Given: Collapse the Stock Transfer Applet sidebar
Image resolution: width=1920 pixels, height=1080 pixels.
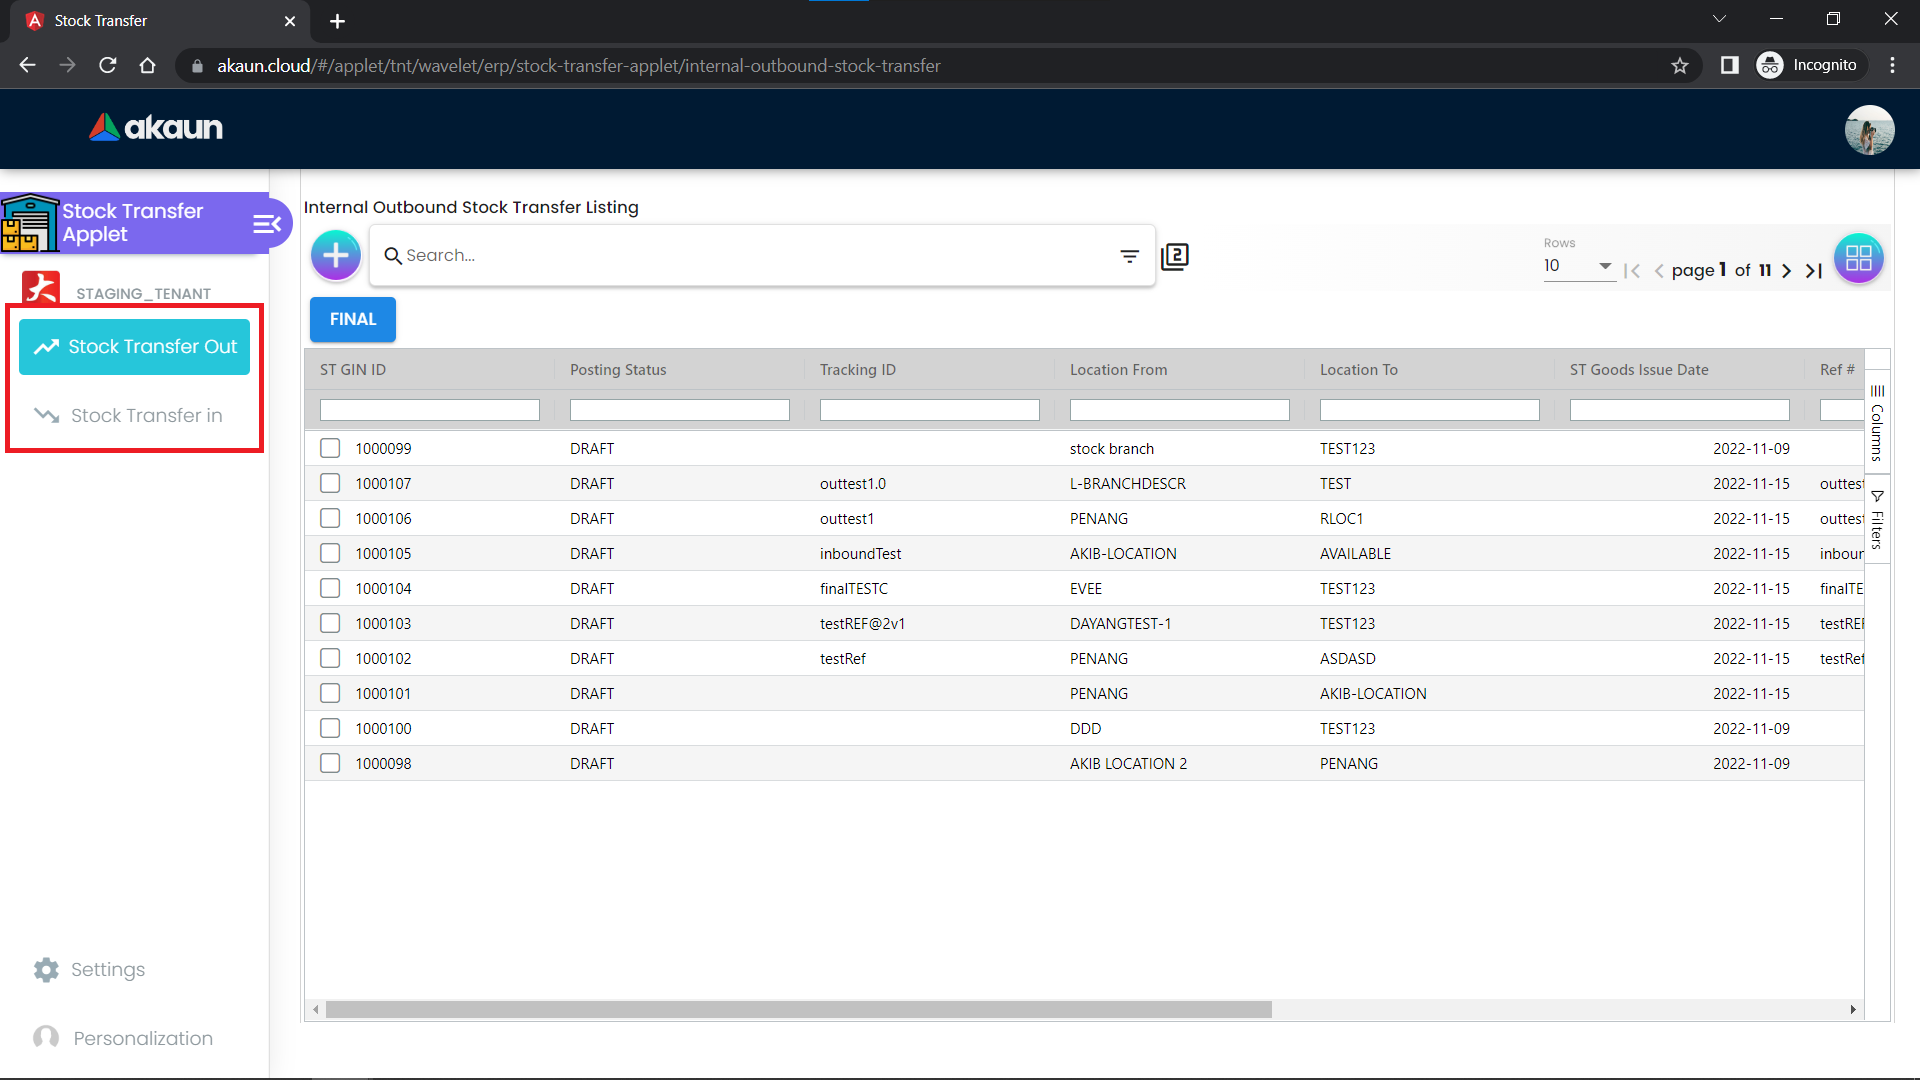Looking at the screenshot, I should coord(266,224).
